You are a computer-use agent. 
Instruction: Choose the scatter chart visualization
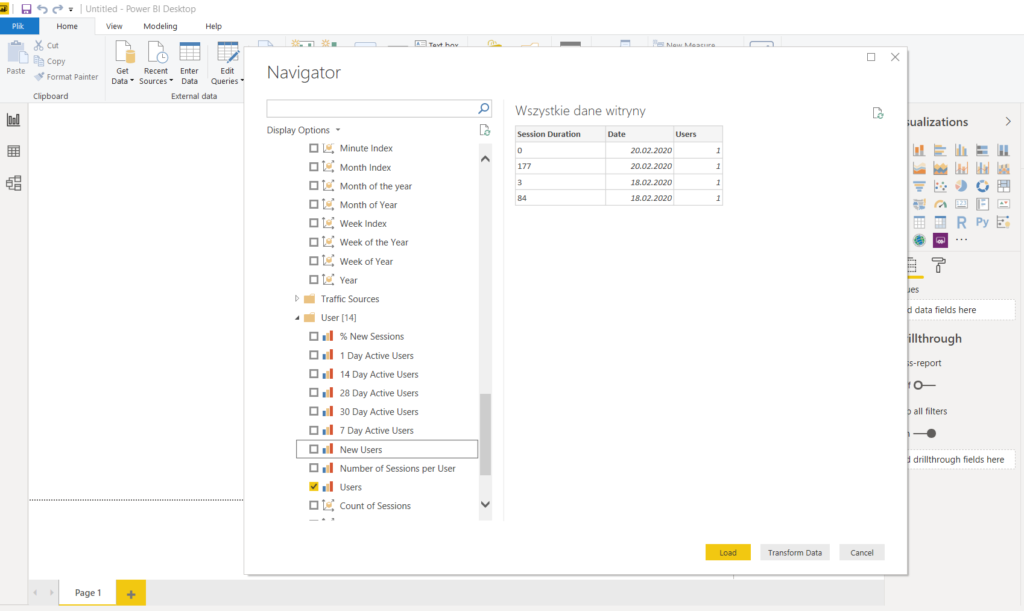click(x=940, y=186)
